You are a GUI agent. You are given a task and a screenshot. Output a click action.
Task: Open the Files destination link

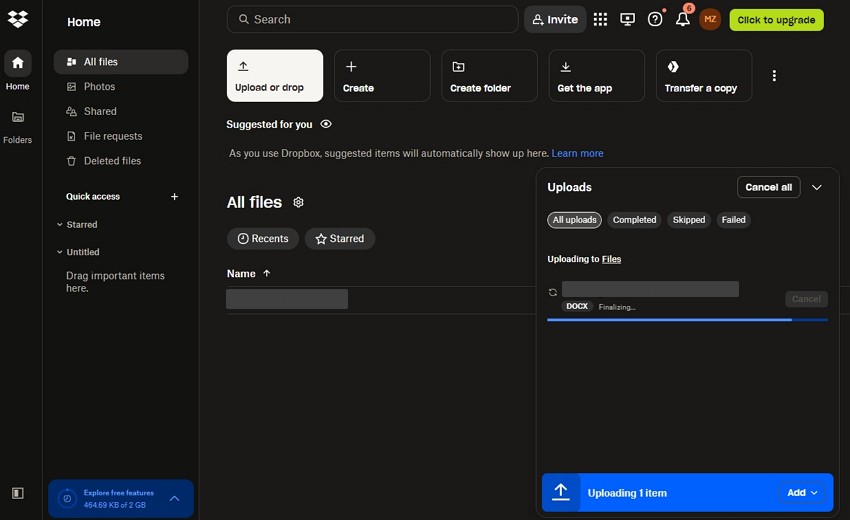(x=611, y=259)
